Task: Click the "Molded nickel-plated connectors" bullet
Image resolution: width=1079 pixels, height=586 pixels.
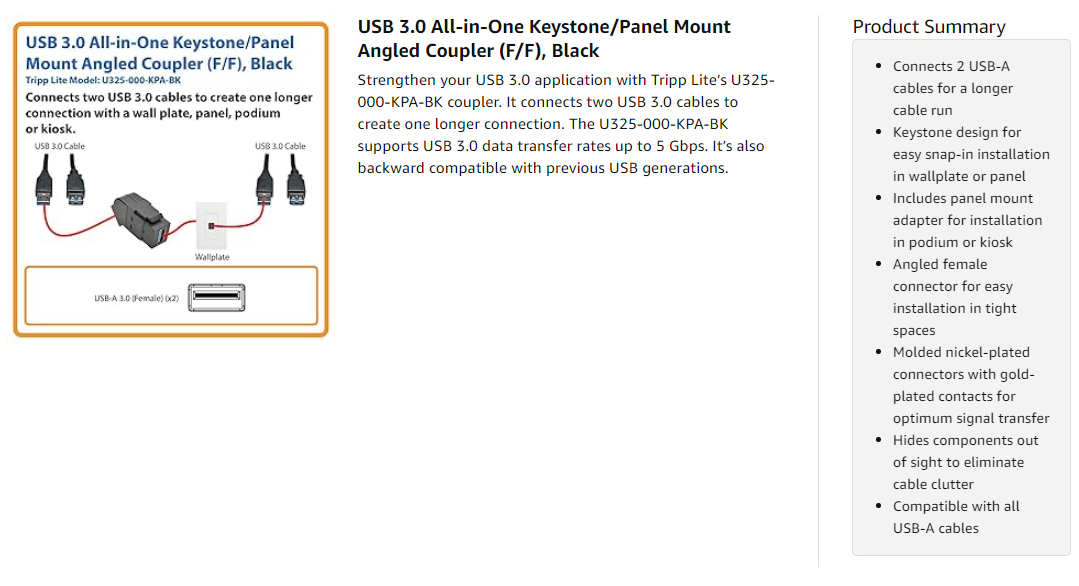Action: click(970, 385)
